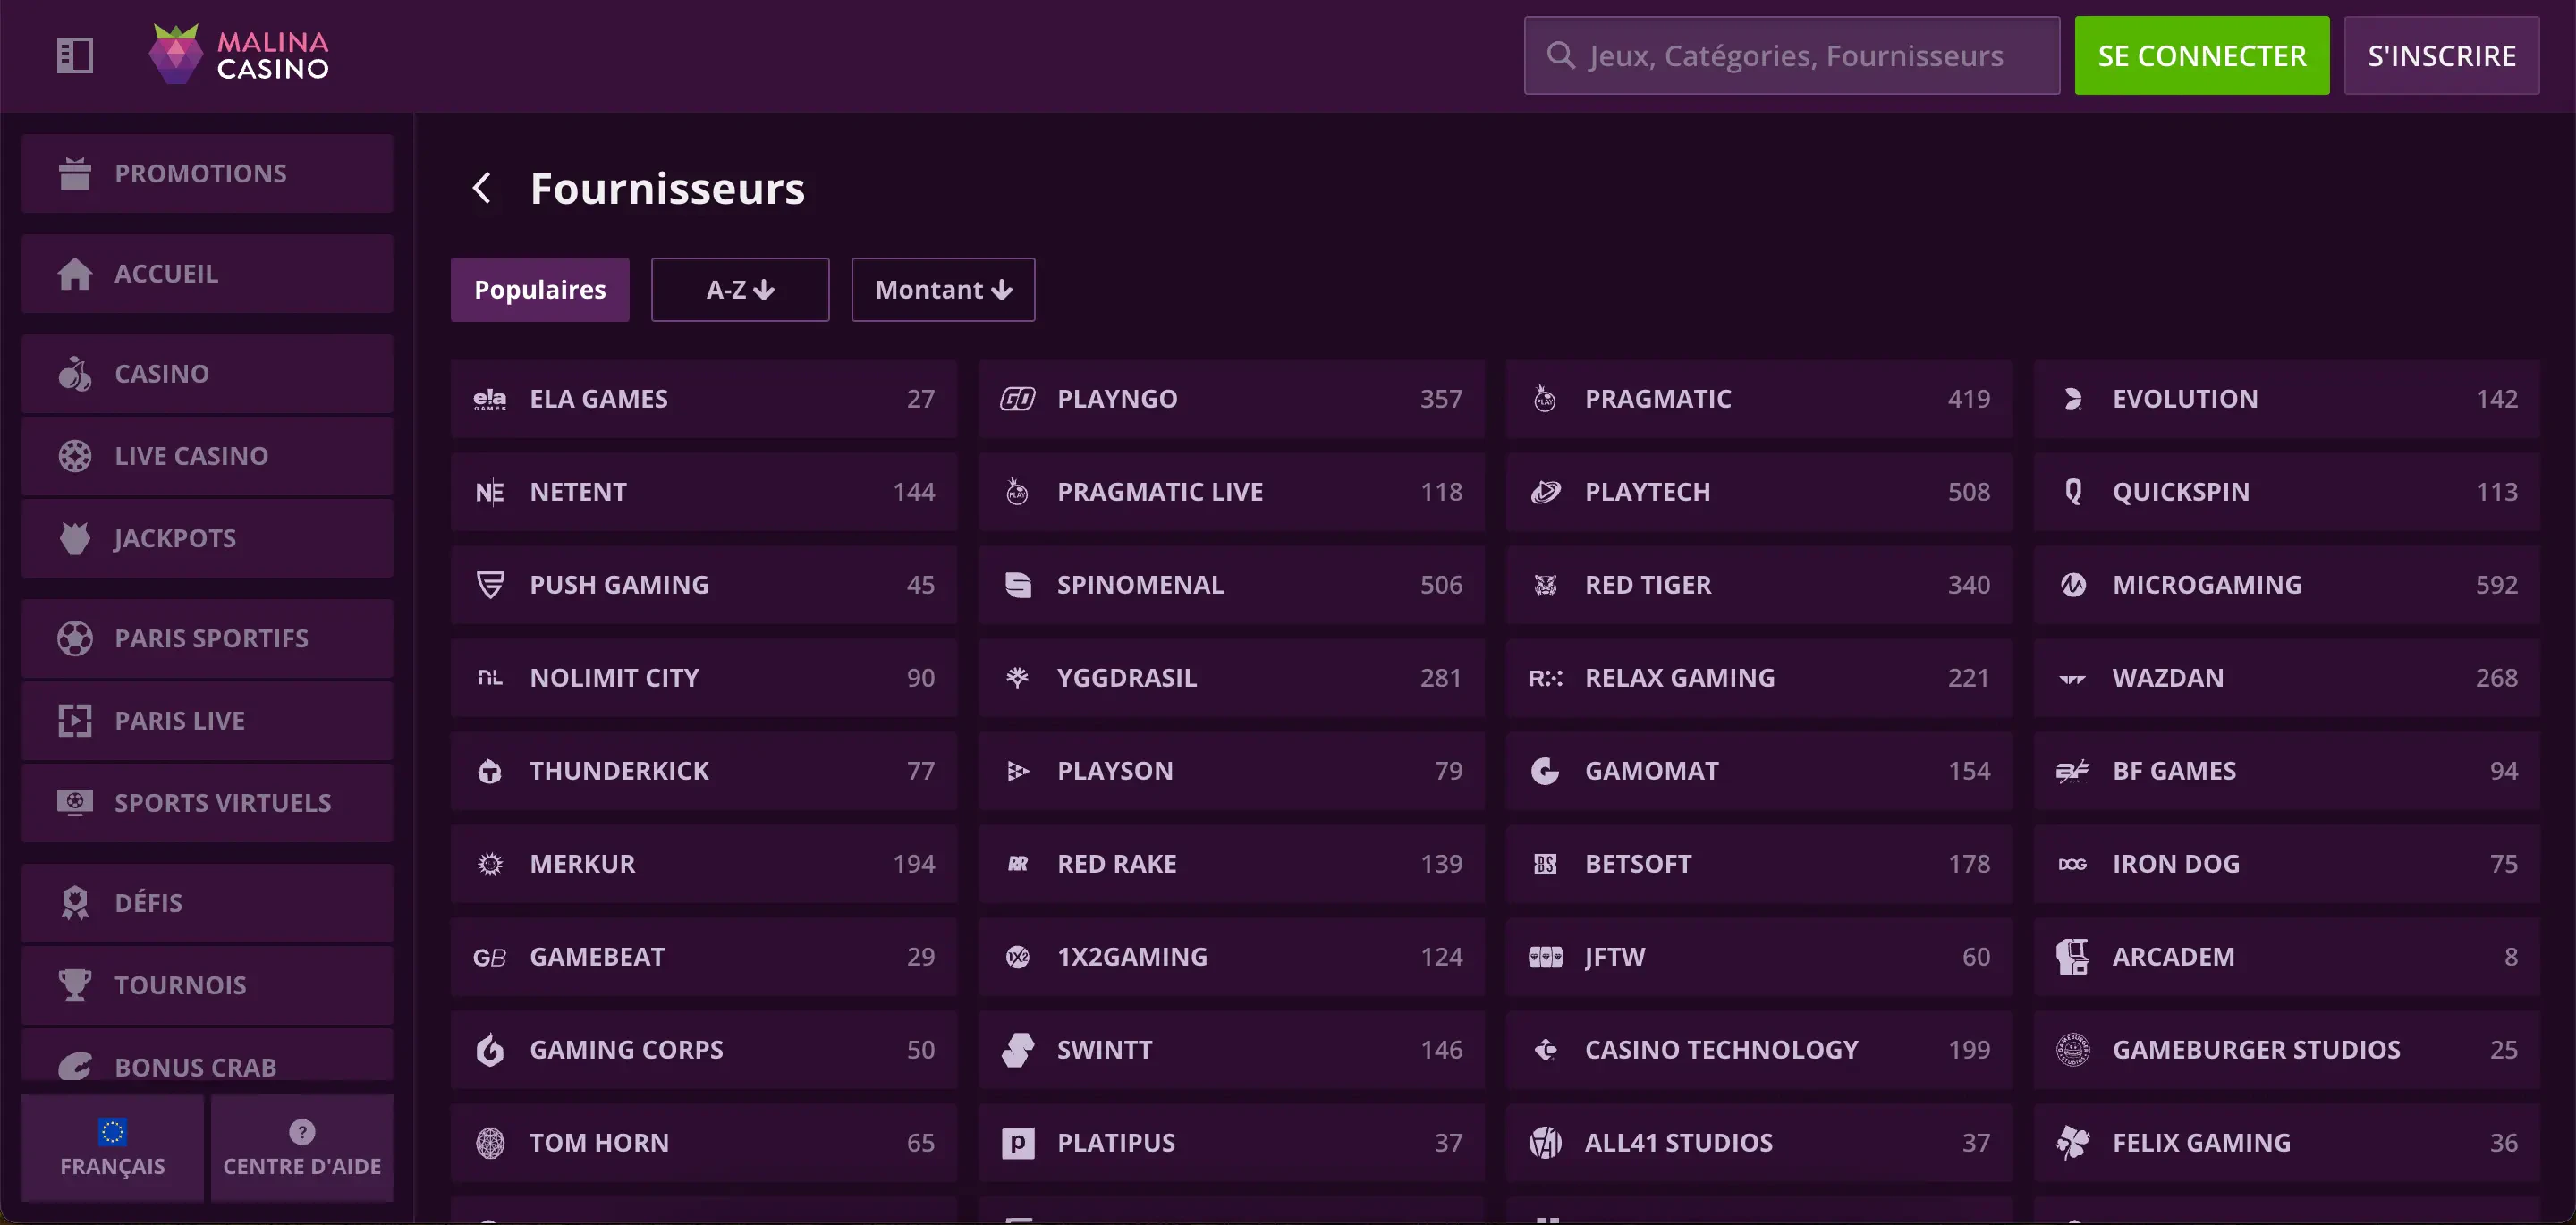This screenshot has width=2576, height=1225.
Task: Click the Accueil house icon
Action: click(75, 273)
